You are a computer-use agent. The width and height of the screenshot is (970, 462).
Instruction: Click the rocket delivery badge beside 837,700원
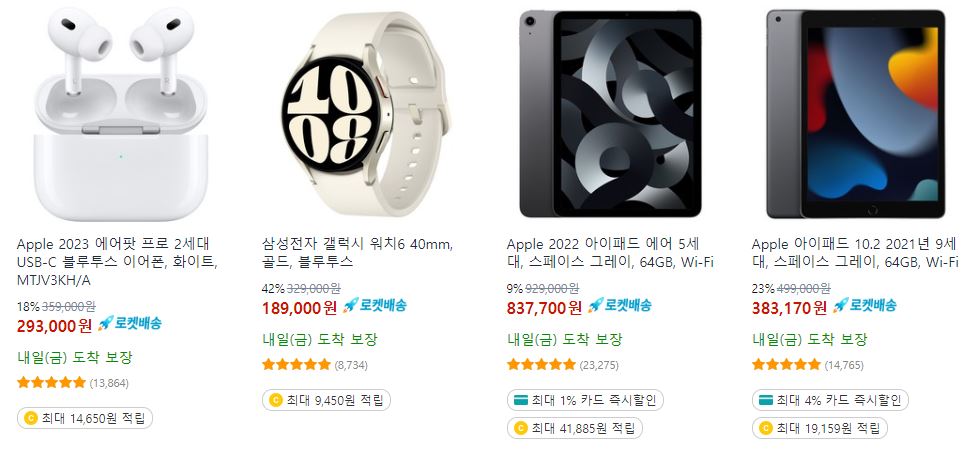click(x=619, y=305)
